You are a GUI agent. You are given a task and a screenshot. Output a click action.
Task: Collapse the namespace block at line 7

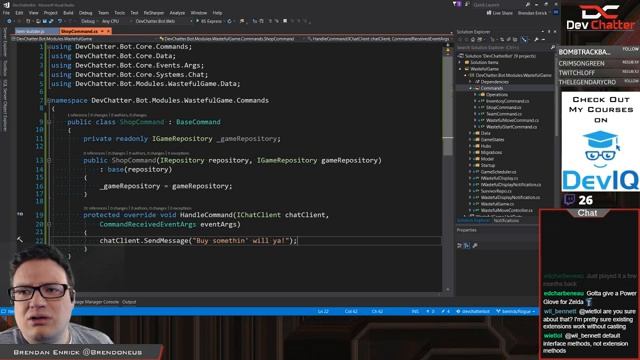tap(49, 100)
